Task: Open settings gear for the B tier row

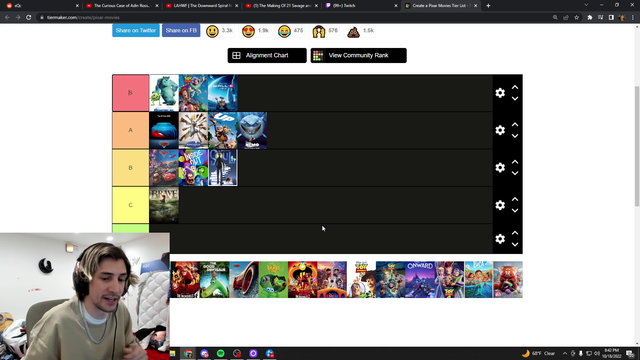Action: [x=500, y=167]
